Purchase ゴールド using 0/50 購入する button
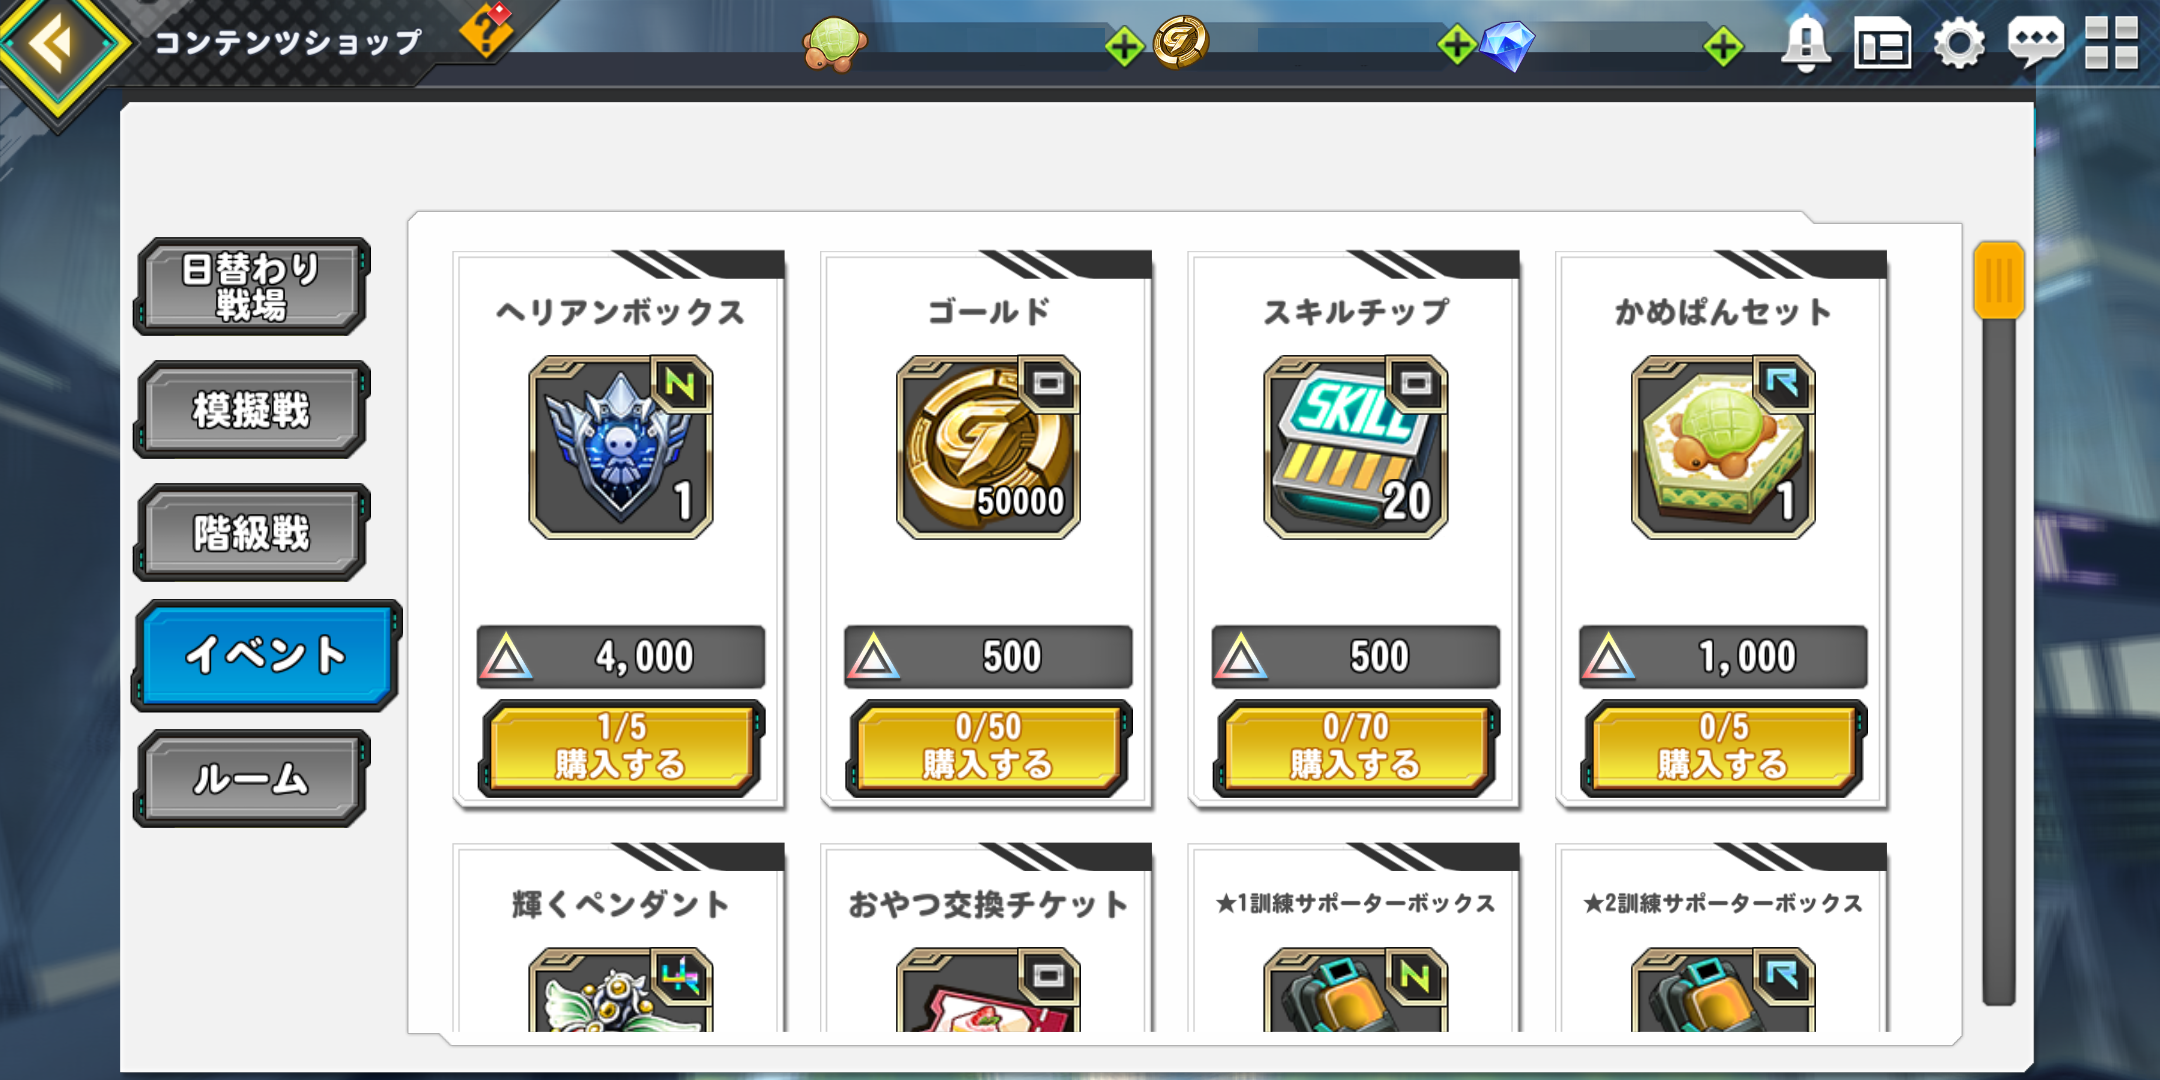 pyautogui.click(x=988, y=747)
